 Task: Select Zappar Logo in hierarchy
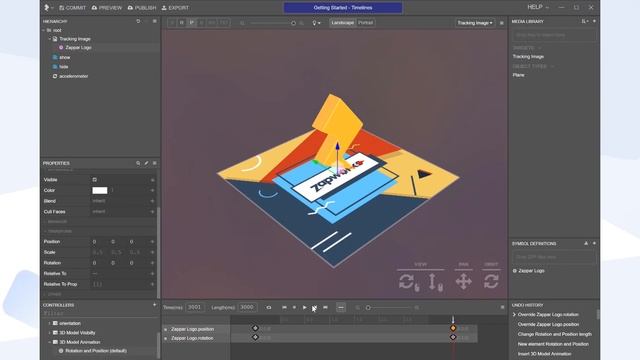[x=78, y=48]
